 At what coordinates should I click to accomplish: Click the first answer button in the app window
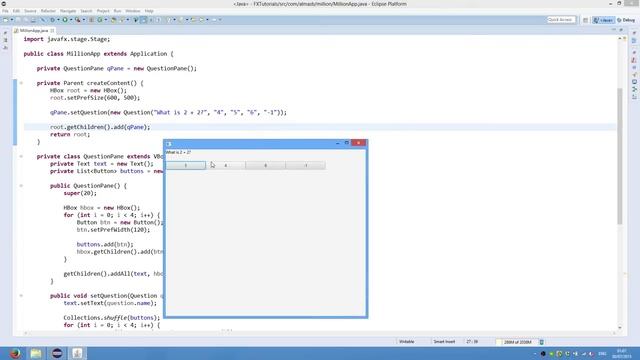pos(186,165)
